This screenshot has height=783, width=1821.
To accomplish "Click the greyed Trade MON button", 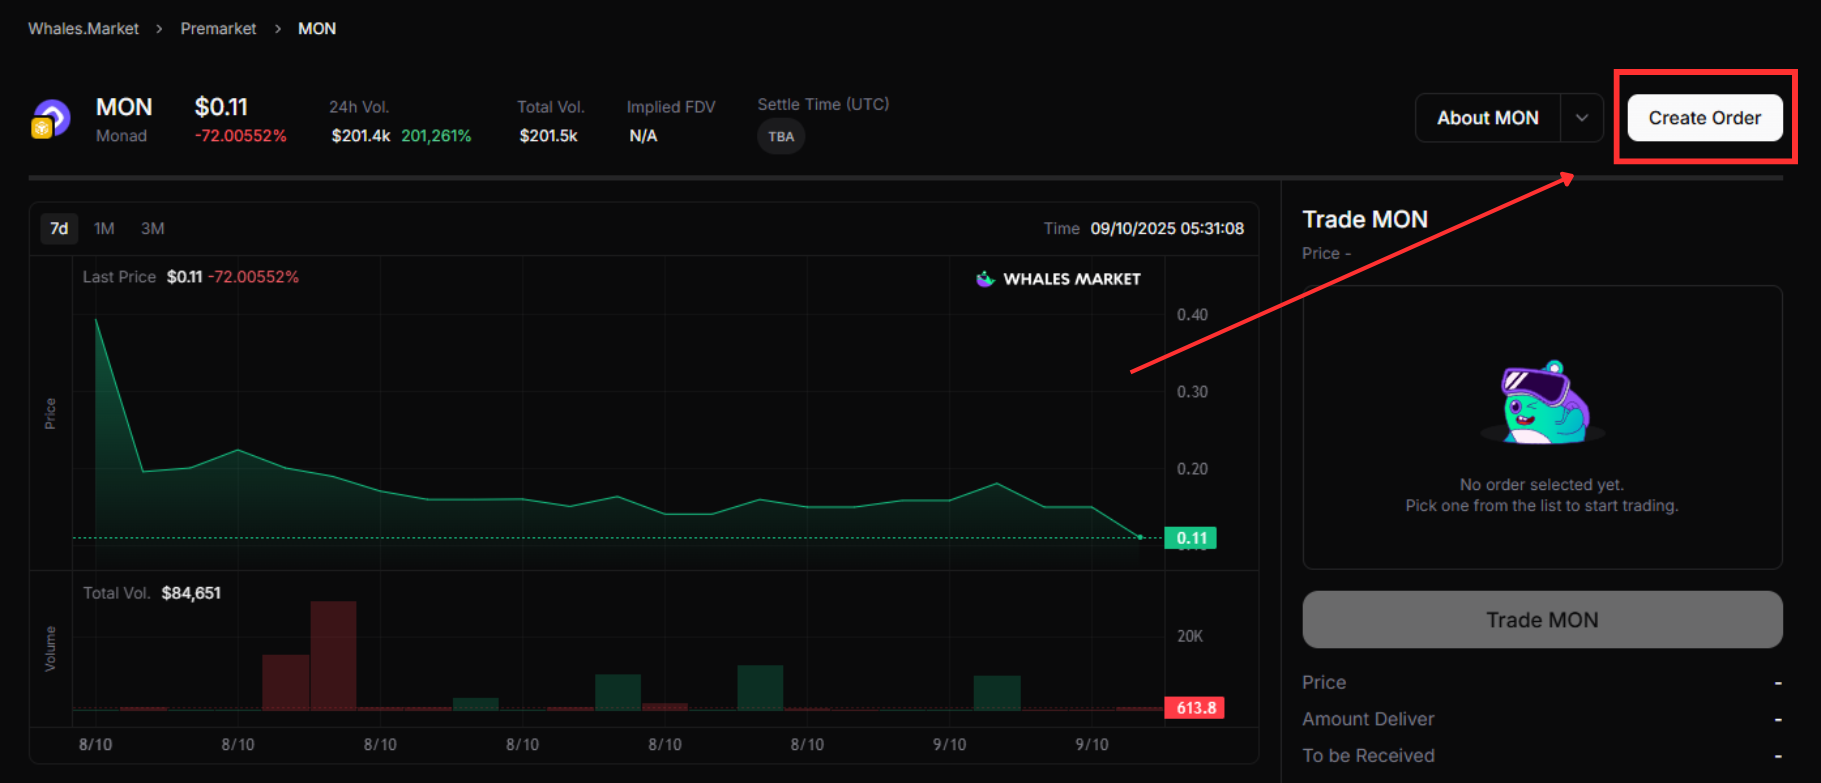I will [x=1541, y=620].
